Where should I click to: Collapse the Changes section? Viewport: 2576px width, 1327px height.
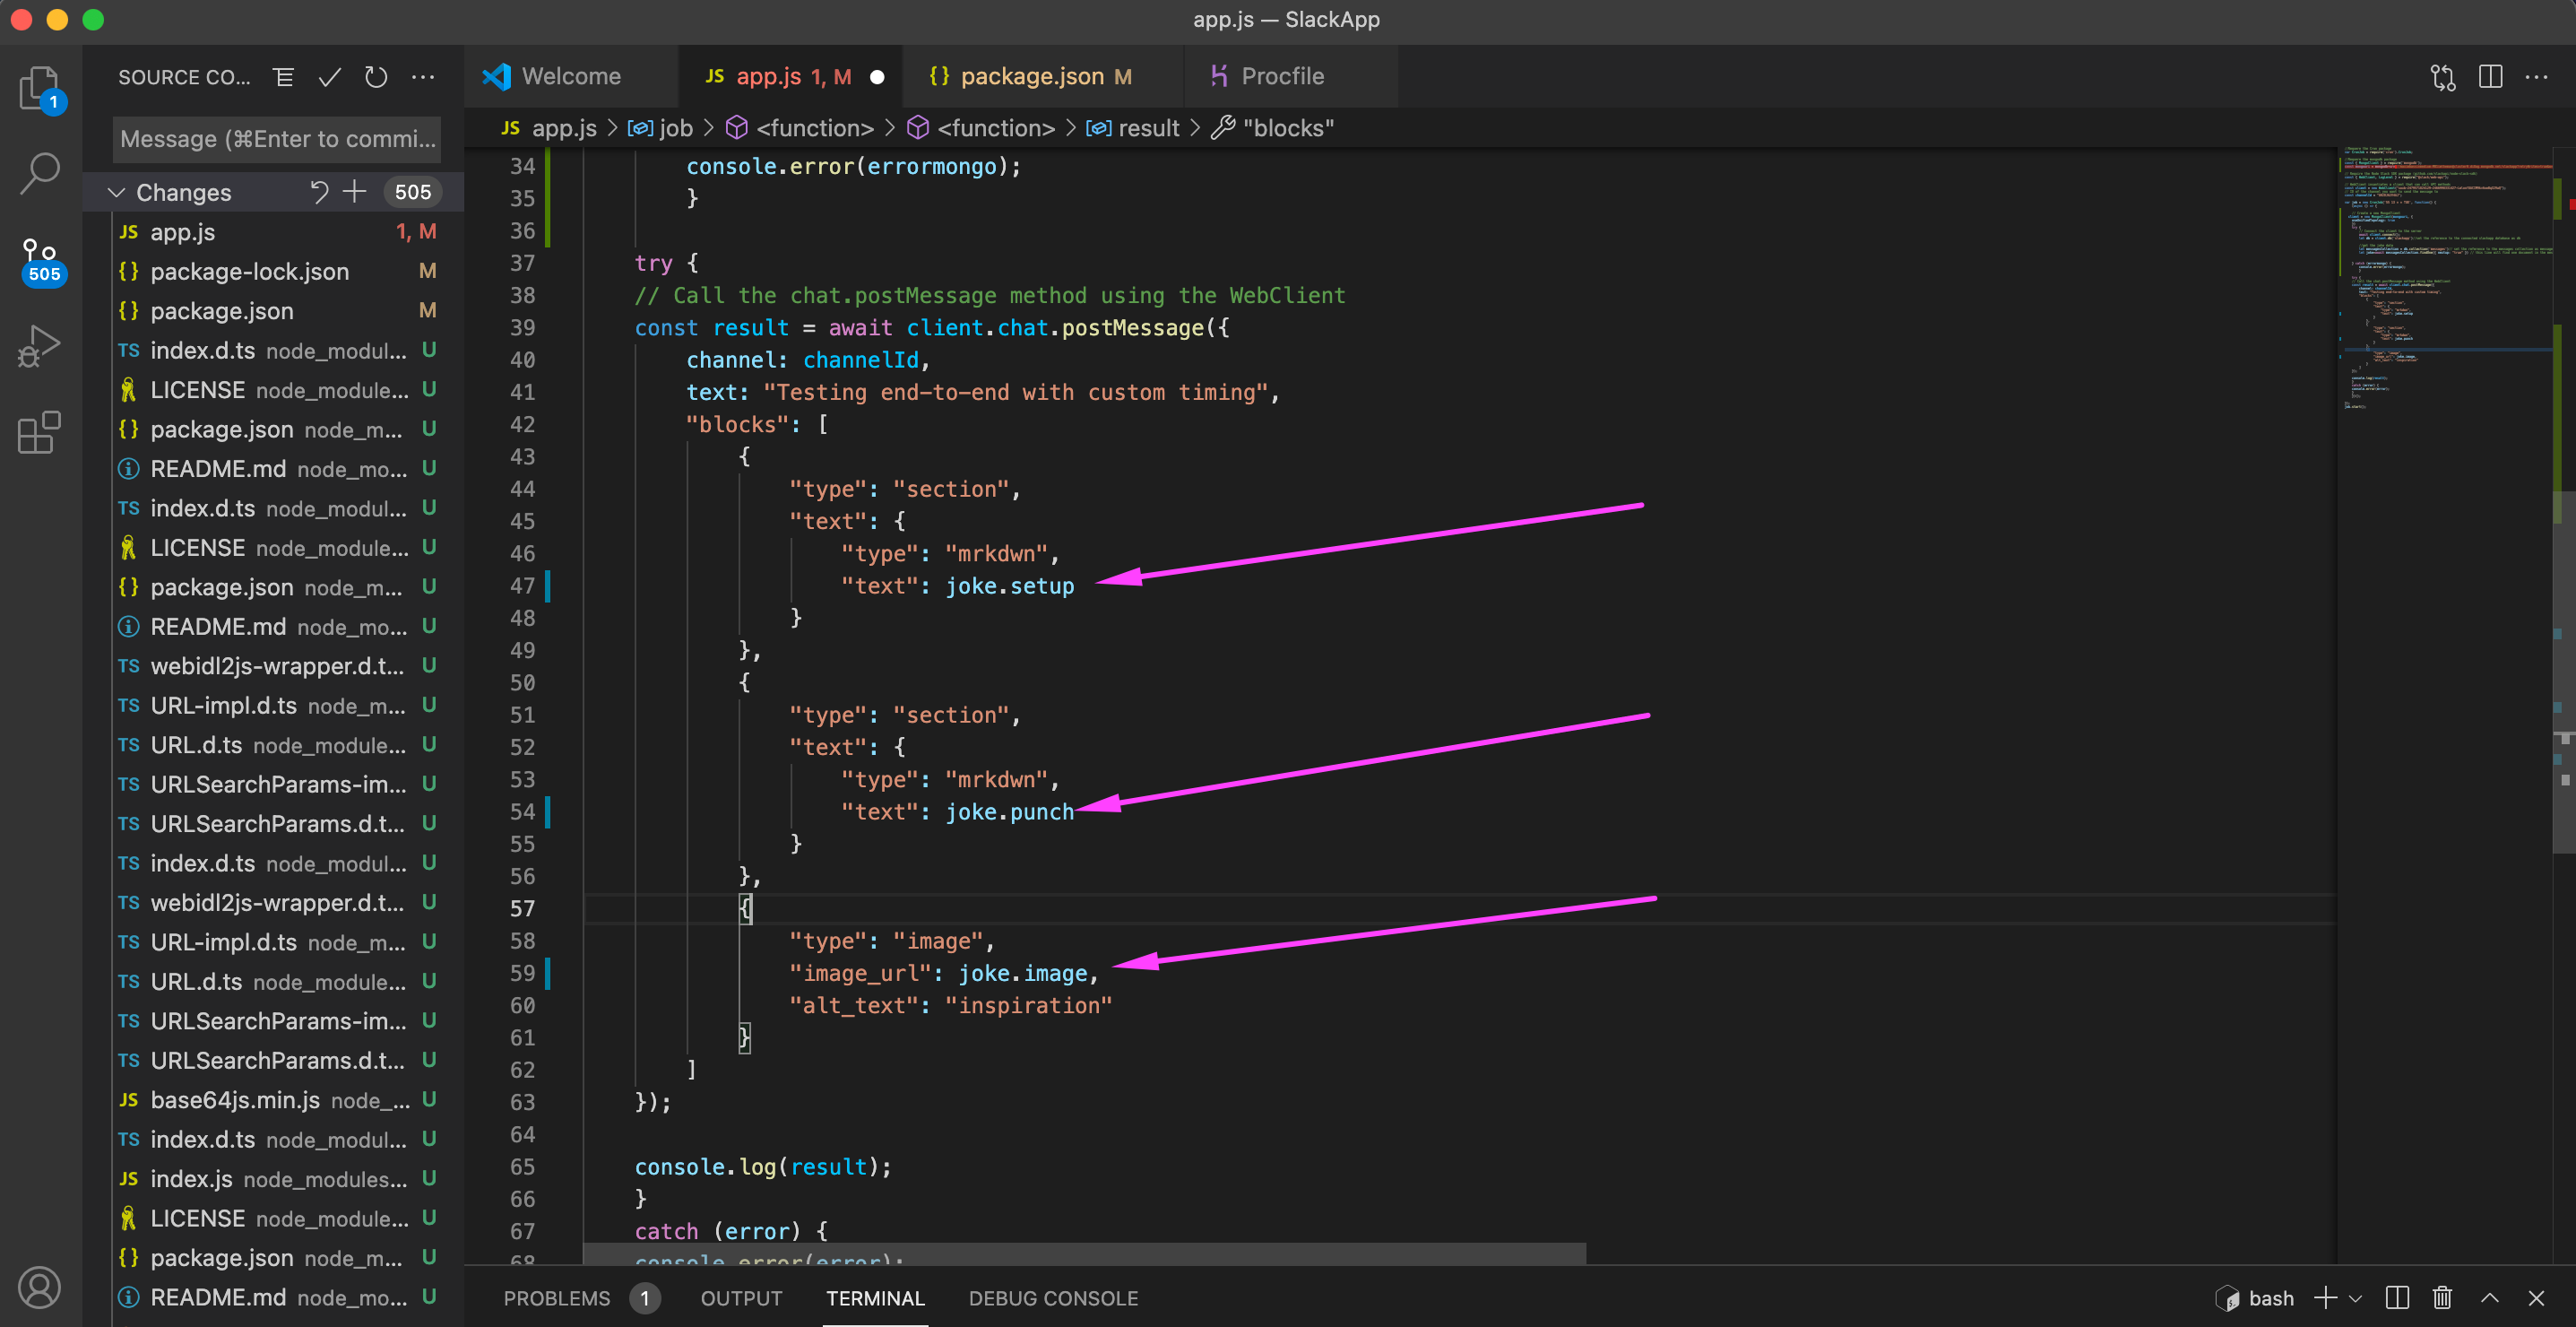pos(116,192)
